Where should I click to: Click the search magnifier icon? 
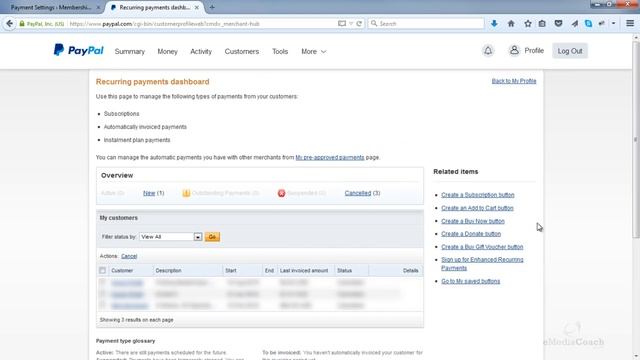coord(374,24)
